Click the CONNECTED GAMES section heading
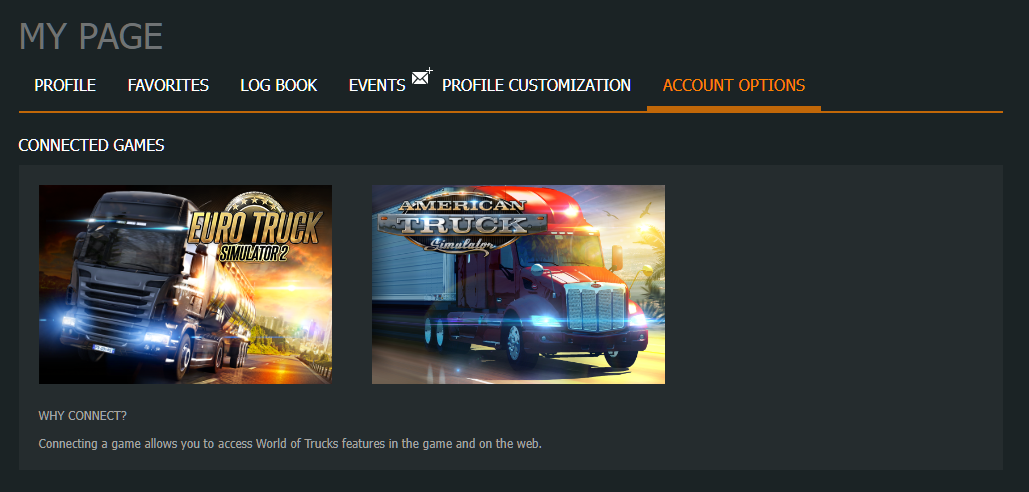The image size is (1029, 492). pyautogui.click(x=91, y=145)
